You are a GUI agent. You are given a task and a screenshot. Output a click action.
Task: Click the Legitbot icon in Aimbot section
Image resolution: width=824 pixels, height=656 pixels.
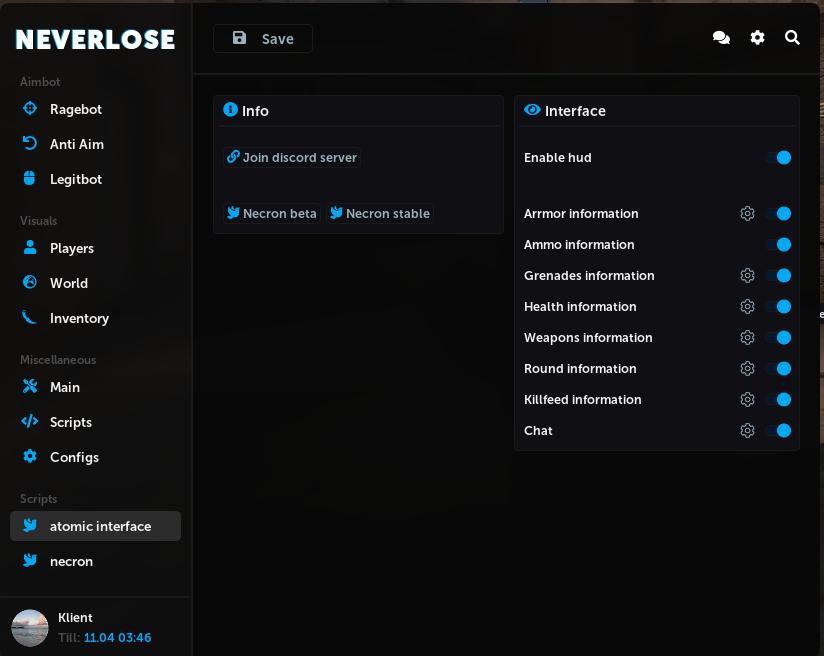(x=30, y=179)
